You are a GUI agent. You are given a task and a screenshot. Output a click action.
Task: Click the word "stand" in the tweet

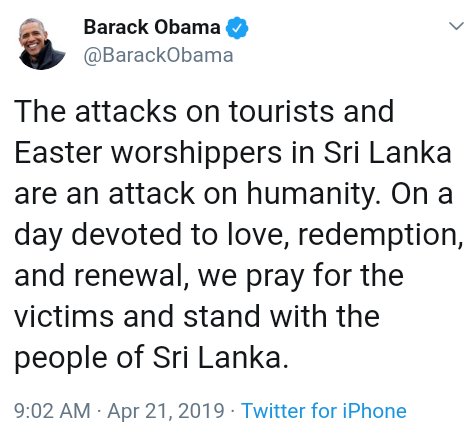click(x=222, y=317)
